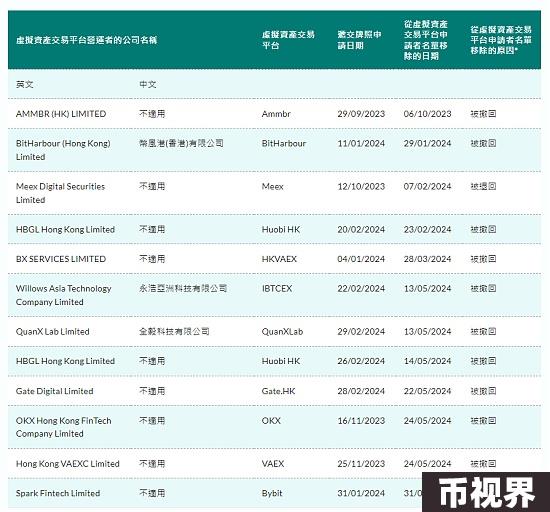Click 'Spark Fintech Limited' company name

[x=58, y=493]
